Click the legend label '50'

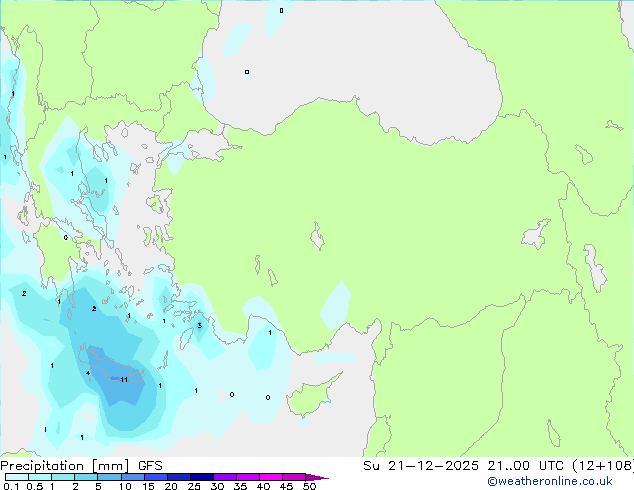tap(309, 486)
